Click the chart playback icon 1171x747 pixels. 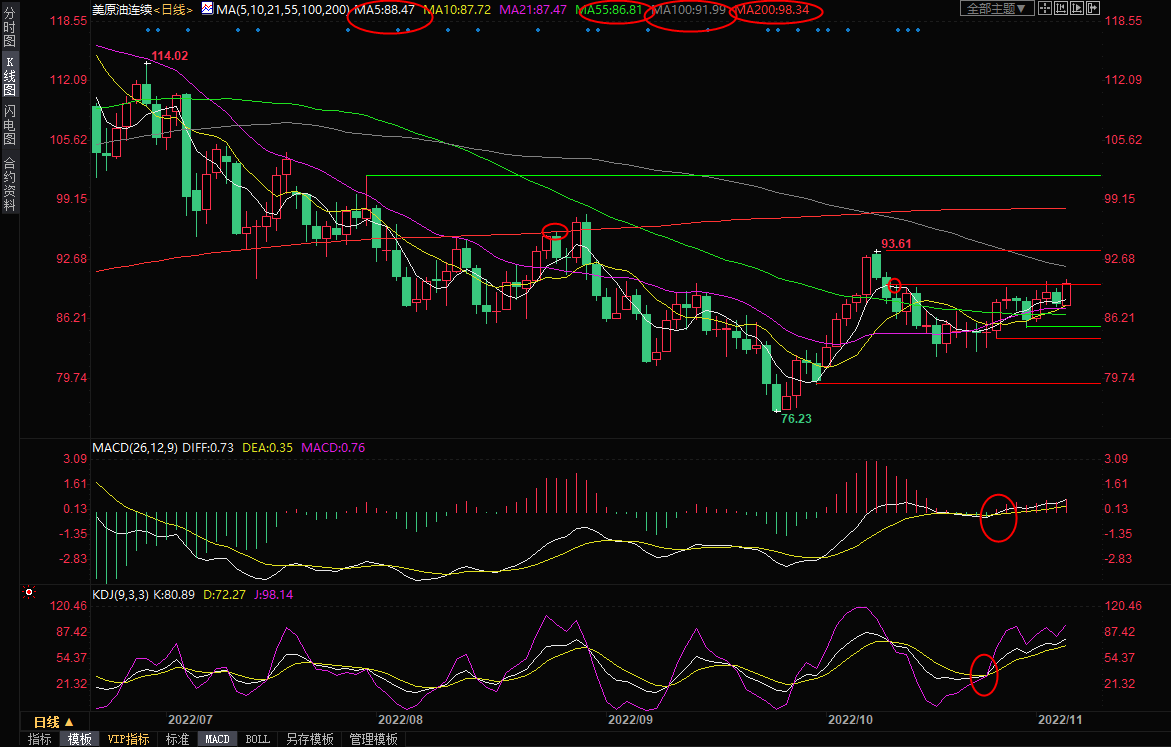1078,8
